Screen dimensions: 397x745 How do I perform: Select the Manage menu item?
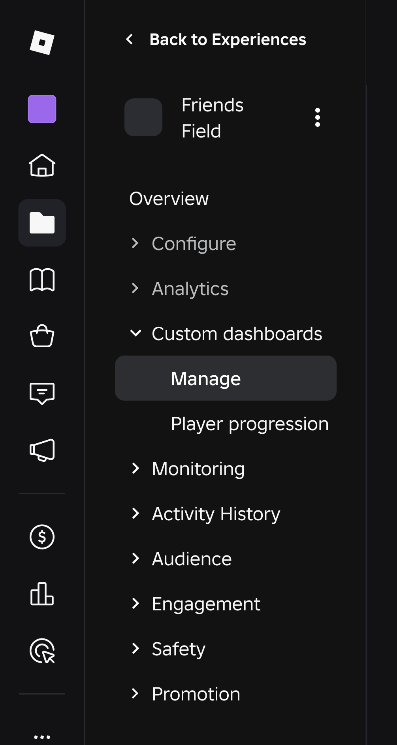pyautogui.click(x=226, y=378)
